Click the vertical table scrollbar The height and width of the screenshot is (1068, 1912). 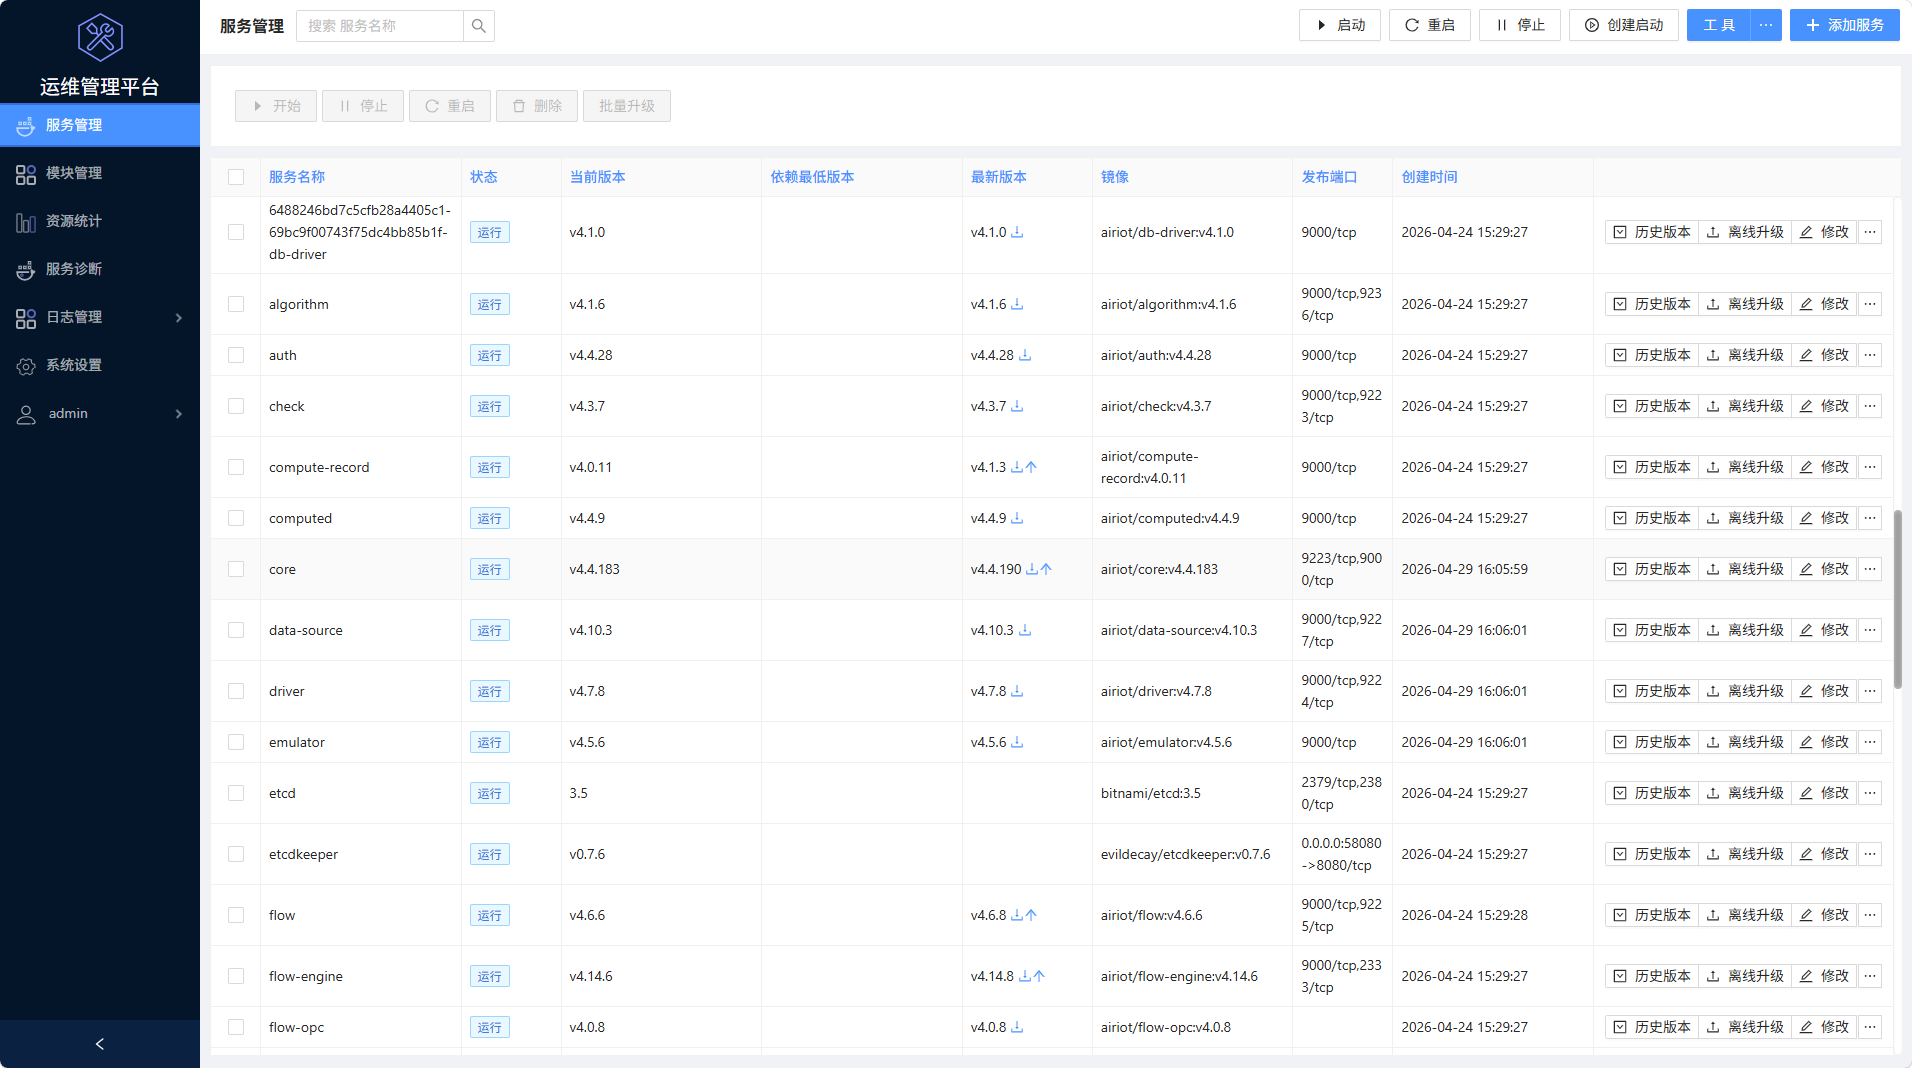[1898, 598]
